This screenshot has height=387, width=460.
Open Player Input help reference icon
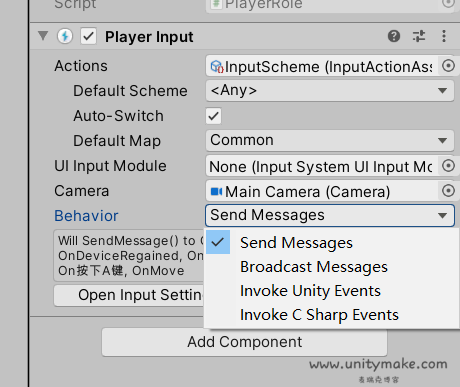(x=394, y=36)
